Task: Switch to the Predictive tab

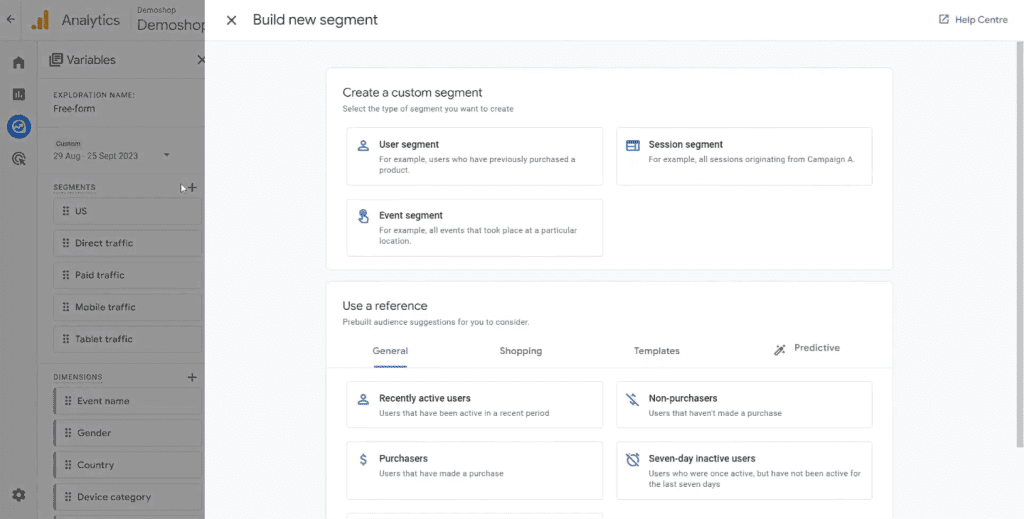Action: [807, 349]
